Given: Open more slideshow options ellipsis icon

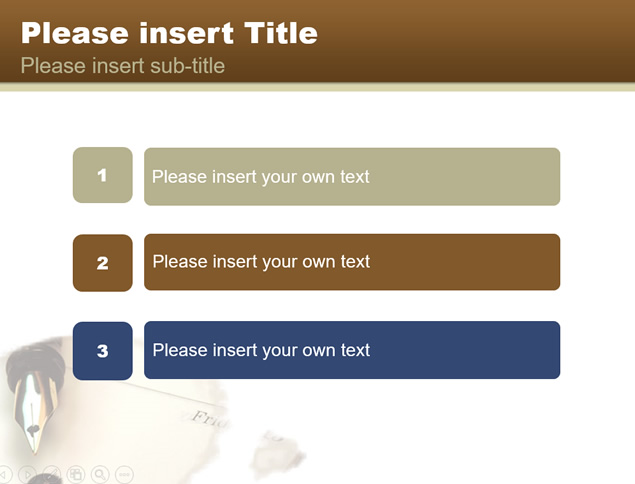Looking at the screenshot, I should [124, 474].
